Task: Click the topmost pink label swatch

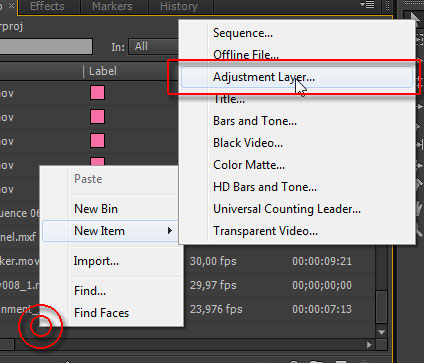Action: (x=97, y=93)
